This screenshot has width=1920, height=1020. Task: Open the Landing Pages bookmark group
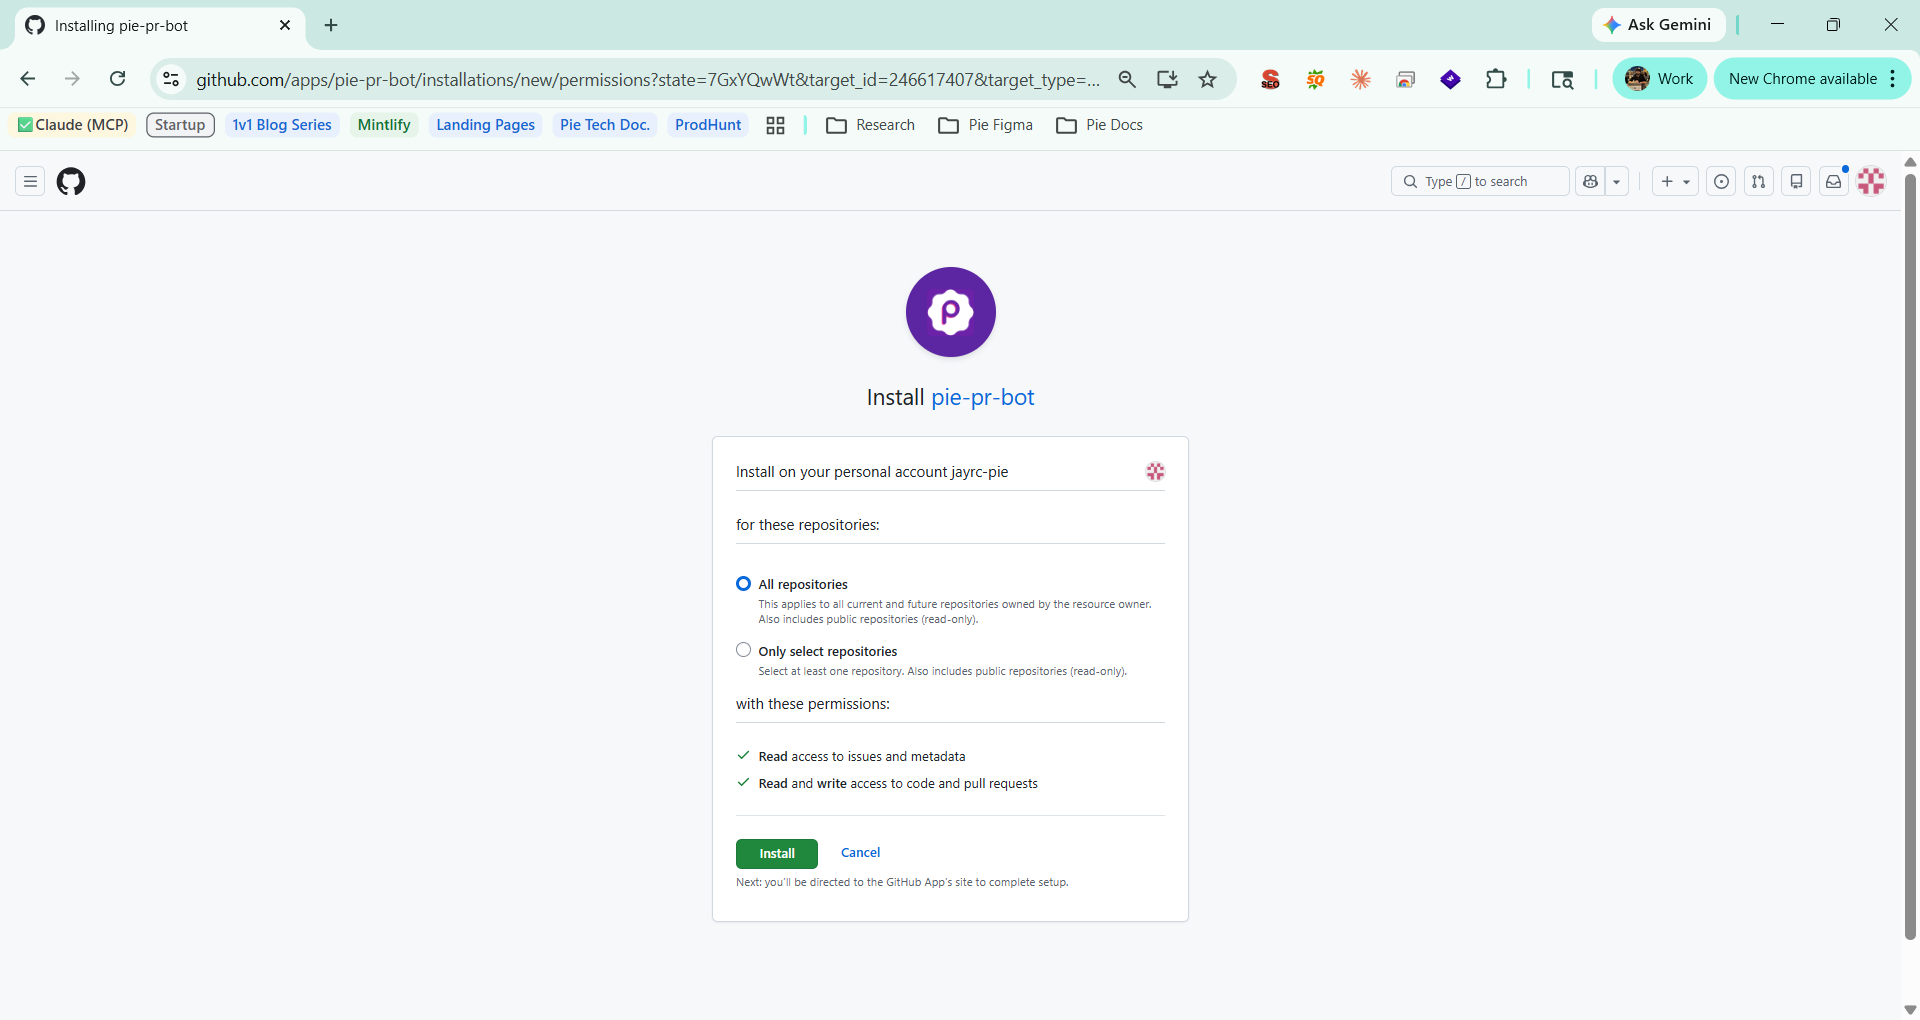click(x=485, y=125)
